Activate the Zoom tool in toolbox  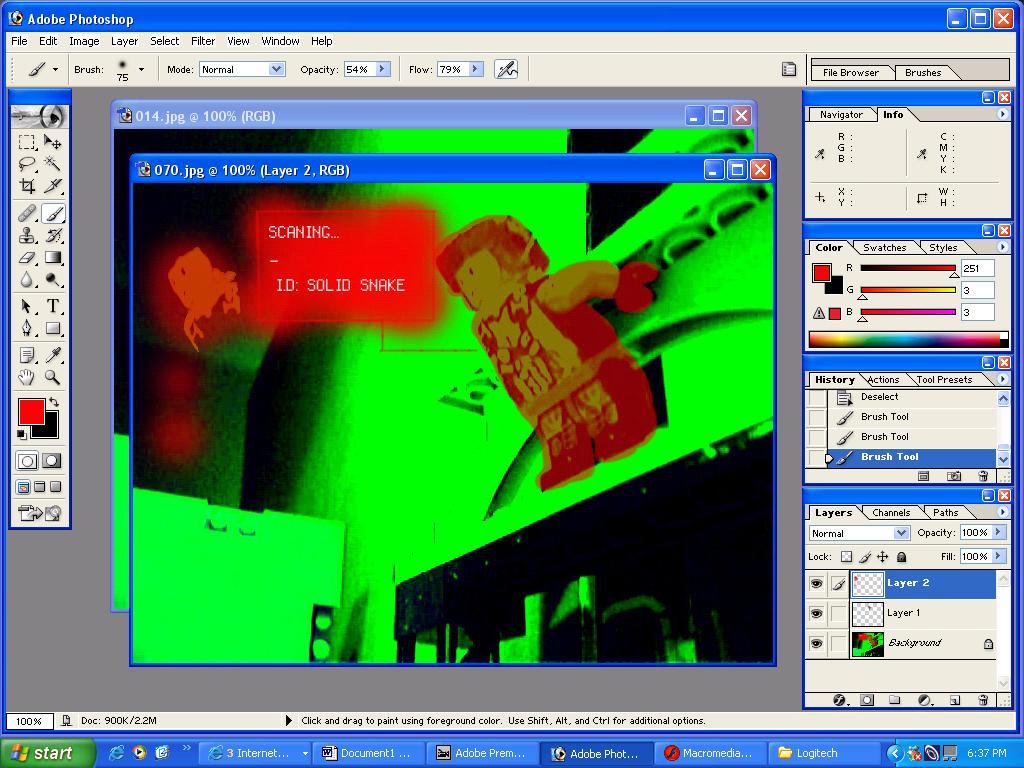click(x=53, y=378)
